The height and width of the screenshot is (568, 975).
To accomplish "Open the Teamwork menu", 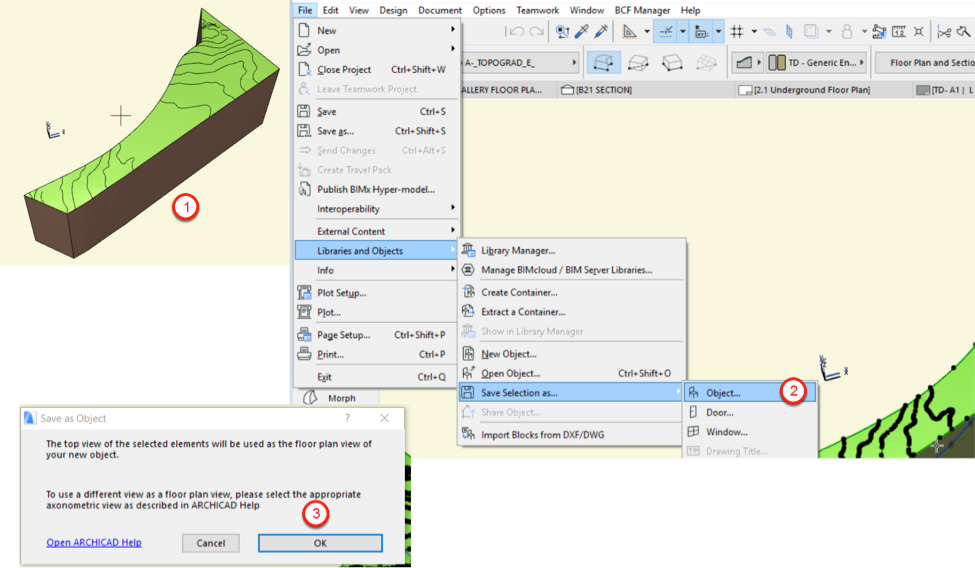I will 537,10.
